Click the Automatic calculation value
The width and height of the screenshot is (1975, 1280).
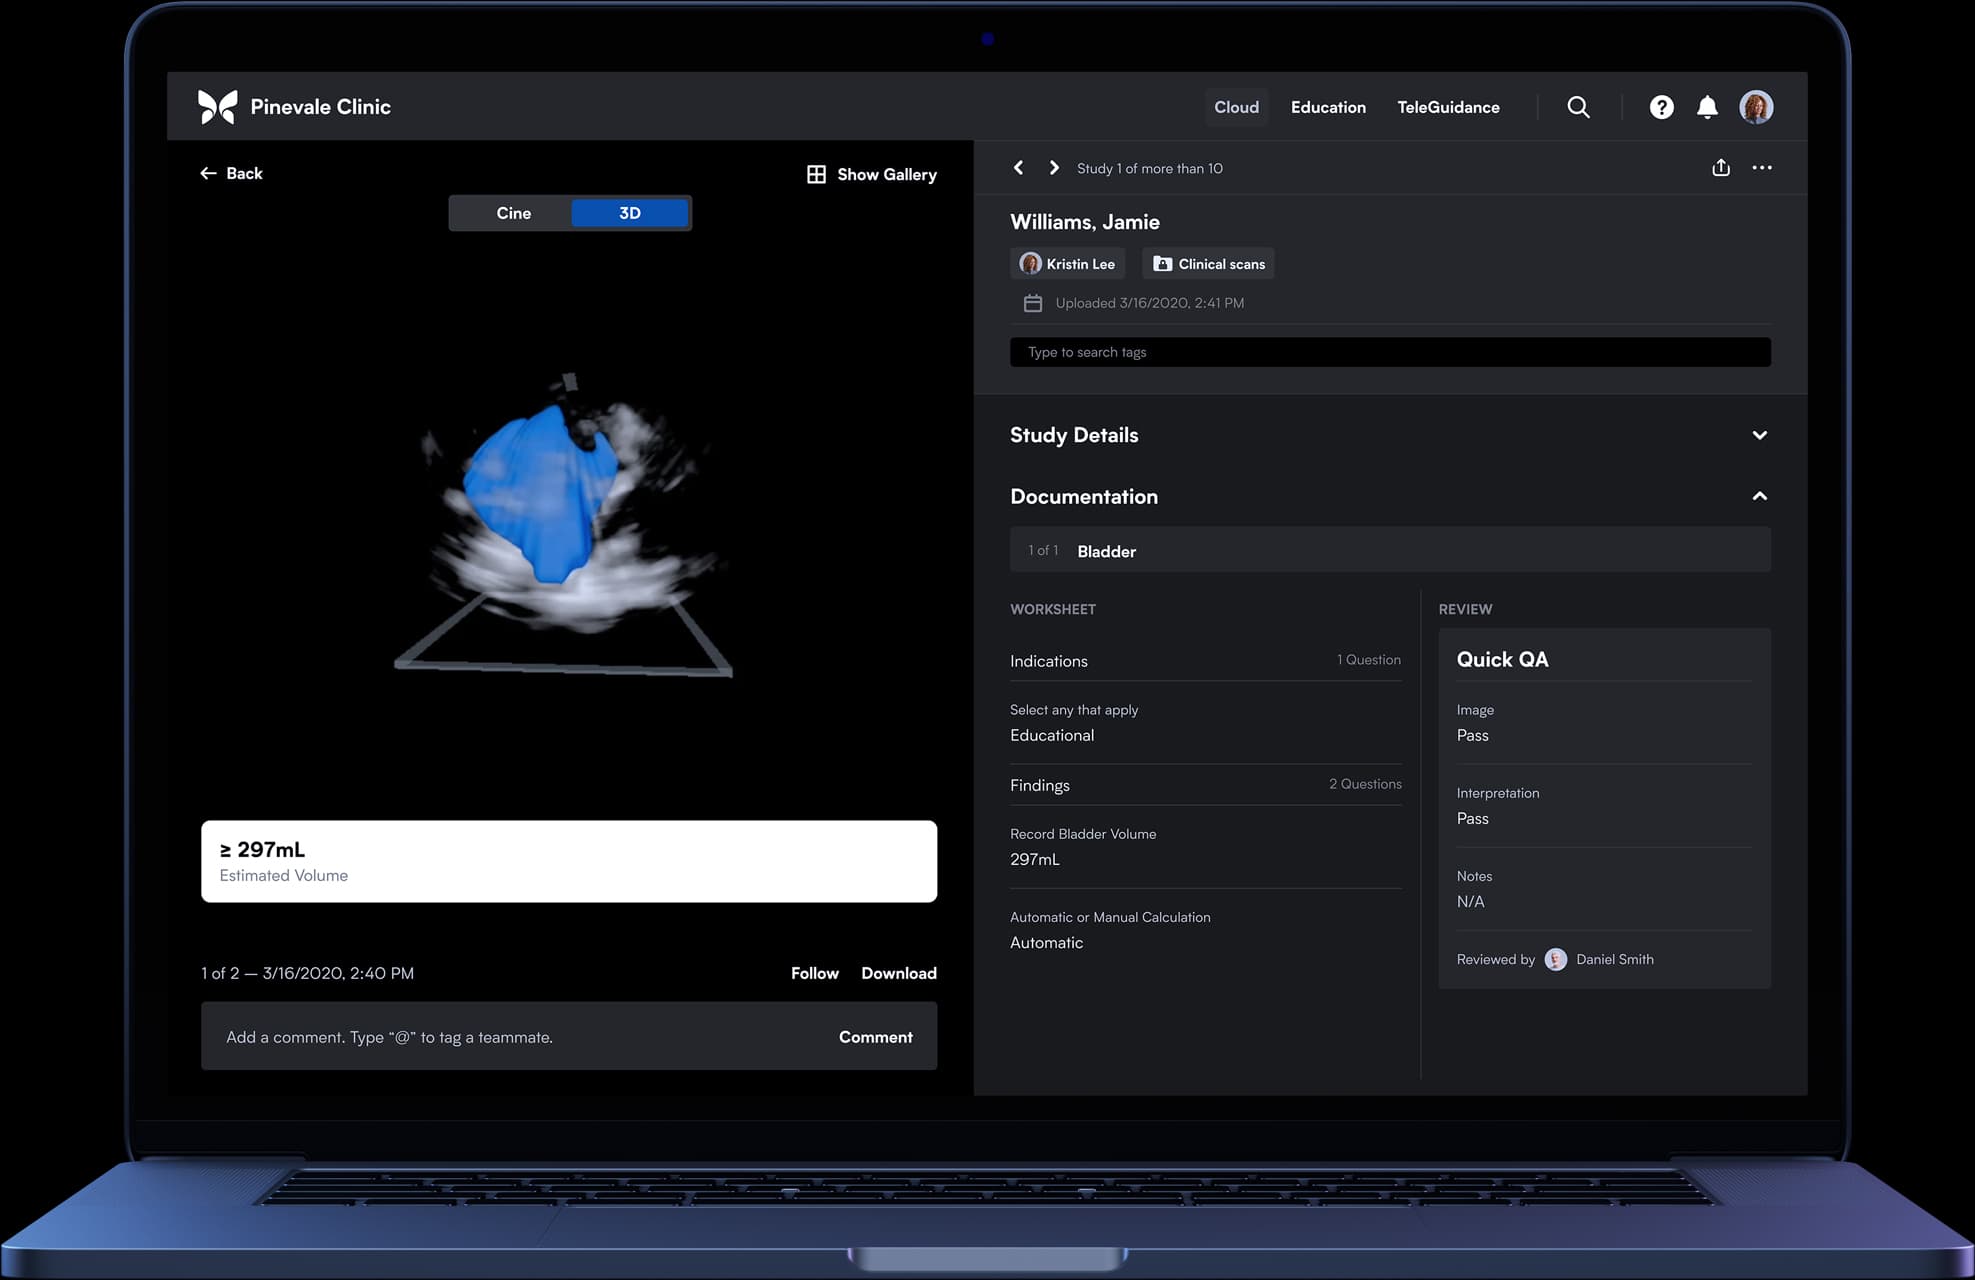click(1046, 942)
